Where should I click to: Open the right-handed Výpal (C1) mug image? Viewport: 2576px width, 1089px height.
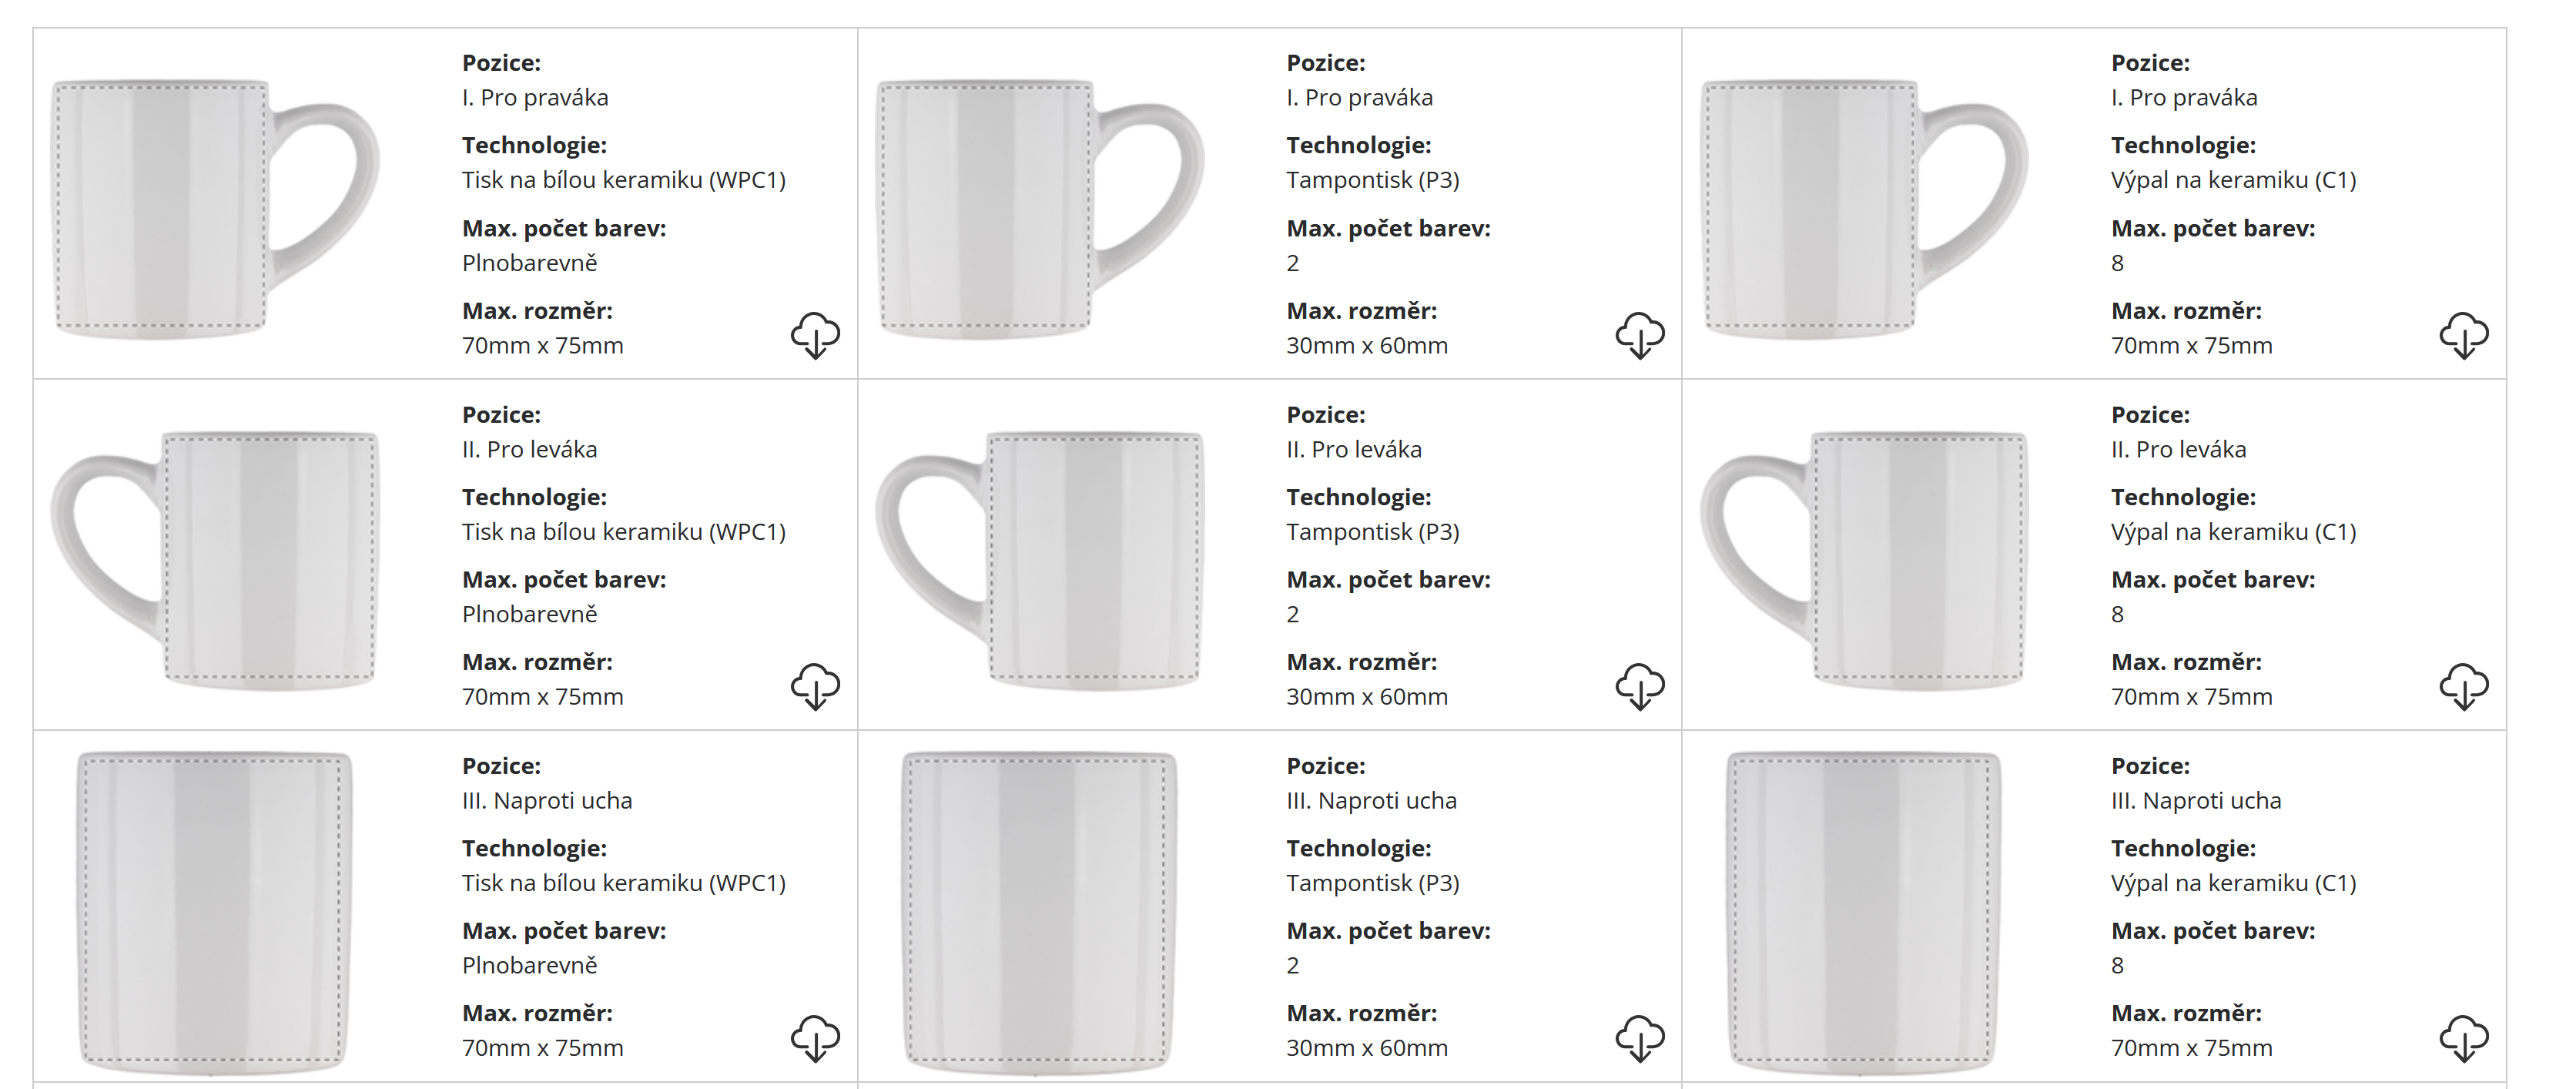click(x=1864, y=207)
